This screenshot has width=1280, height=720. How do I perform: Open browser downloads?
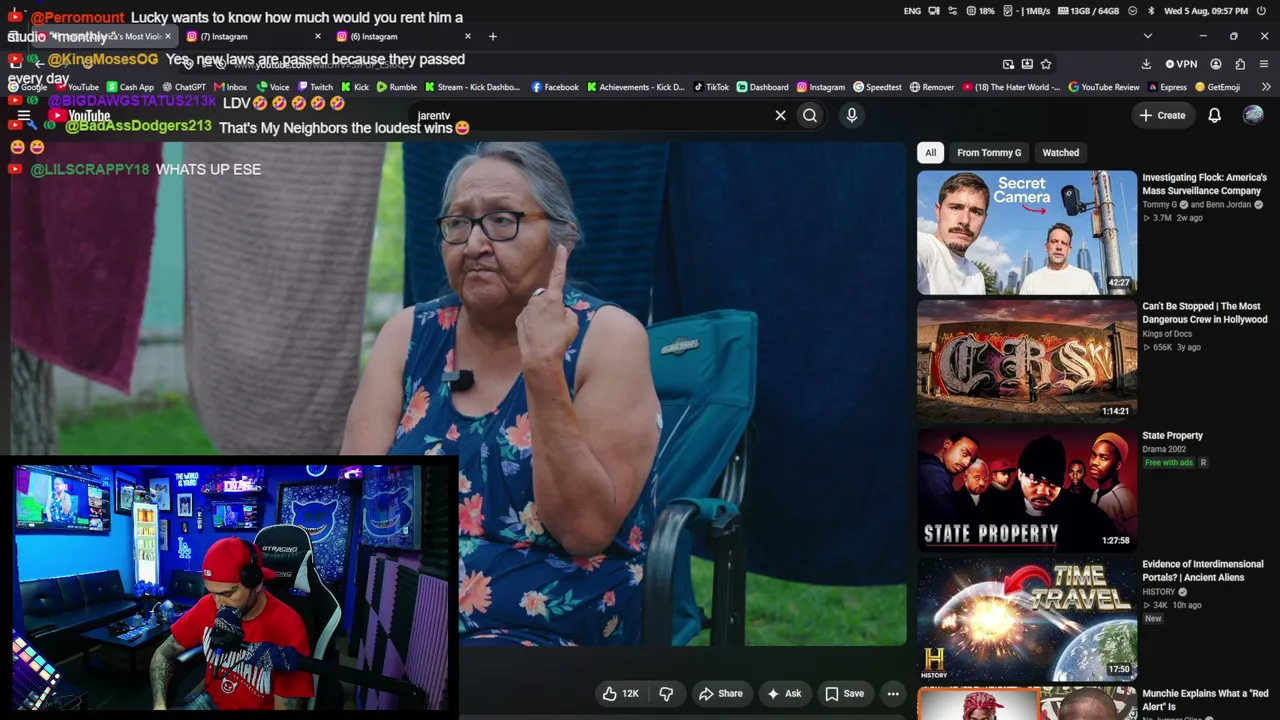1146,64
